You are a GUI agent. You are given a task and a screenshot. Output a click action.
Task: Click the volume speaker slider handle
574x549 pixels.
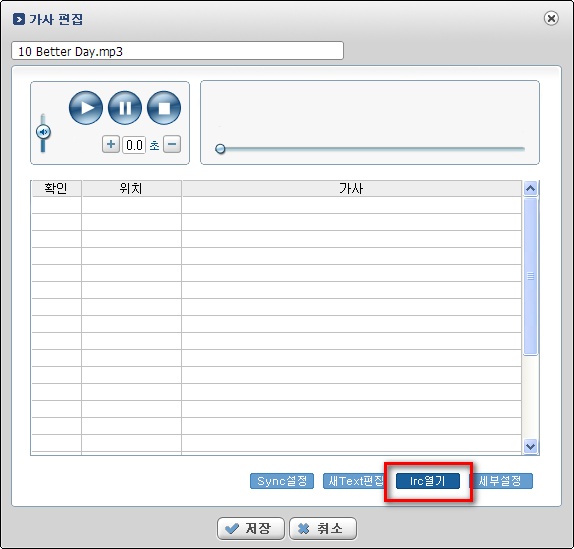[43, 132]
